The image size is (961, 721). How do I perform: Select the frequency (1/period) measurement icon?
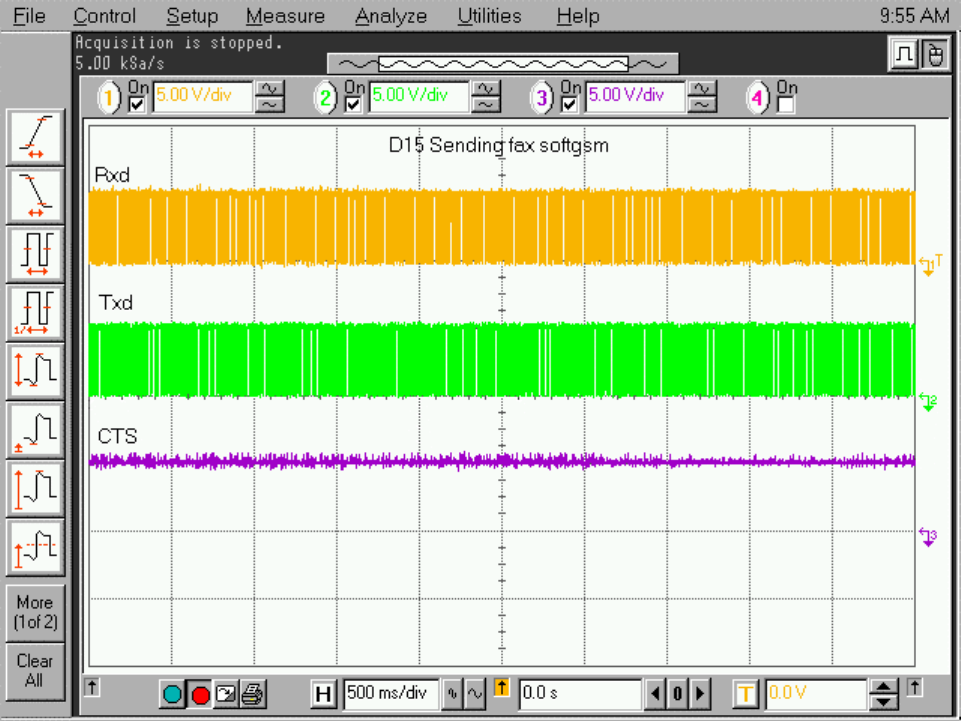click(36, 313)
